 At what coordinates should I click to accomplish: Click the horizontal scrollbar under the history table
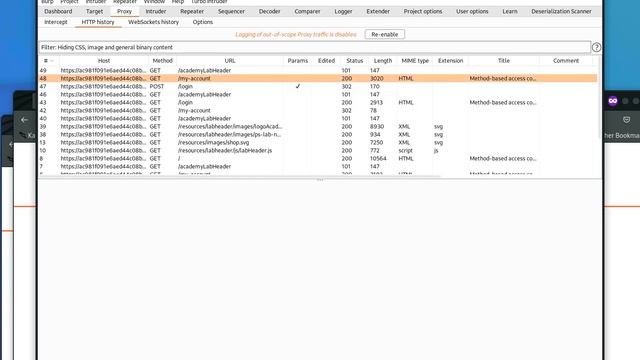pyautogui.click(x=240, y=176)
